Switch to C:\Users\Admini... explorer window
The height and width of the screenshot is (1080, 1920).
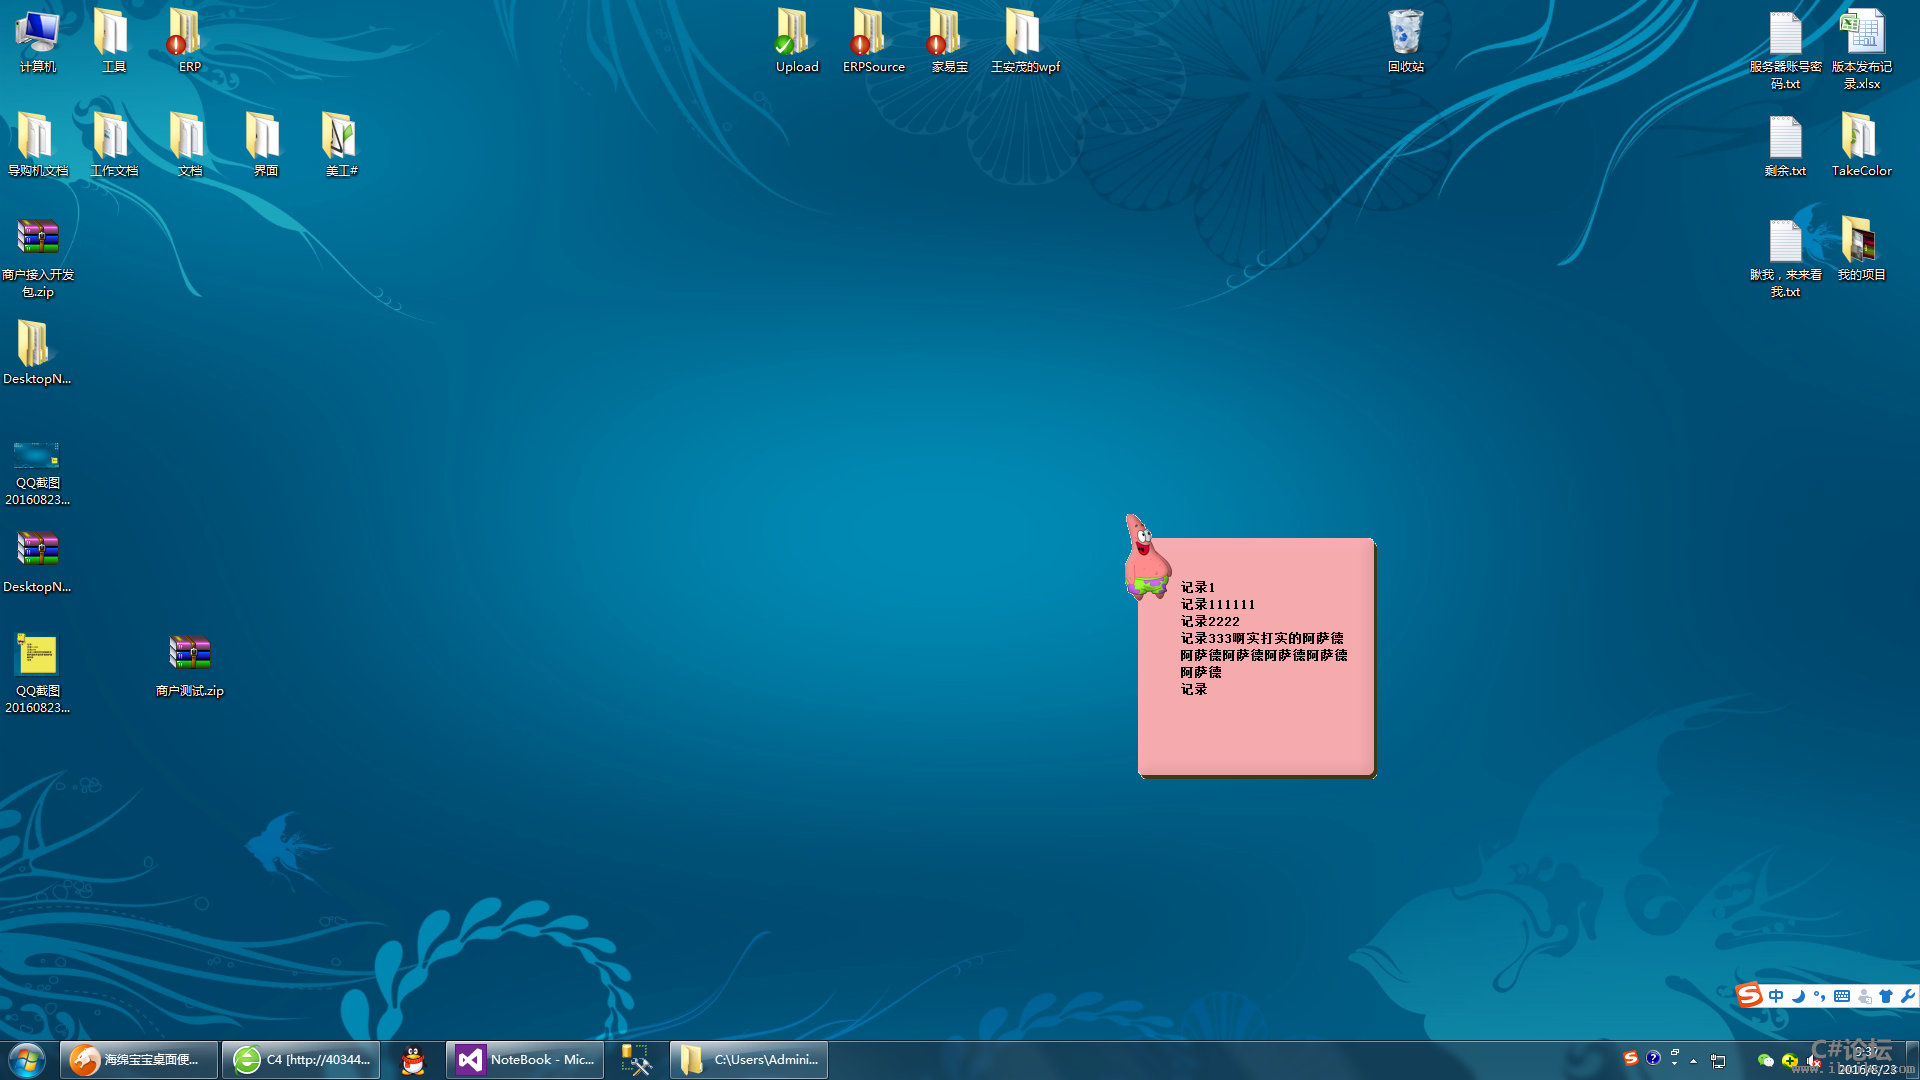pos(749,1060)
